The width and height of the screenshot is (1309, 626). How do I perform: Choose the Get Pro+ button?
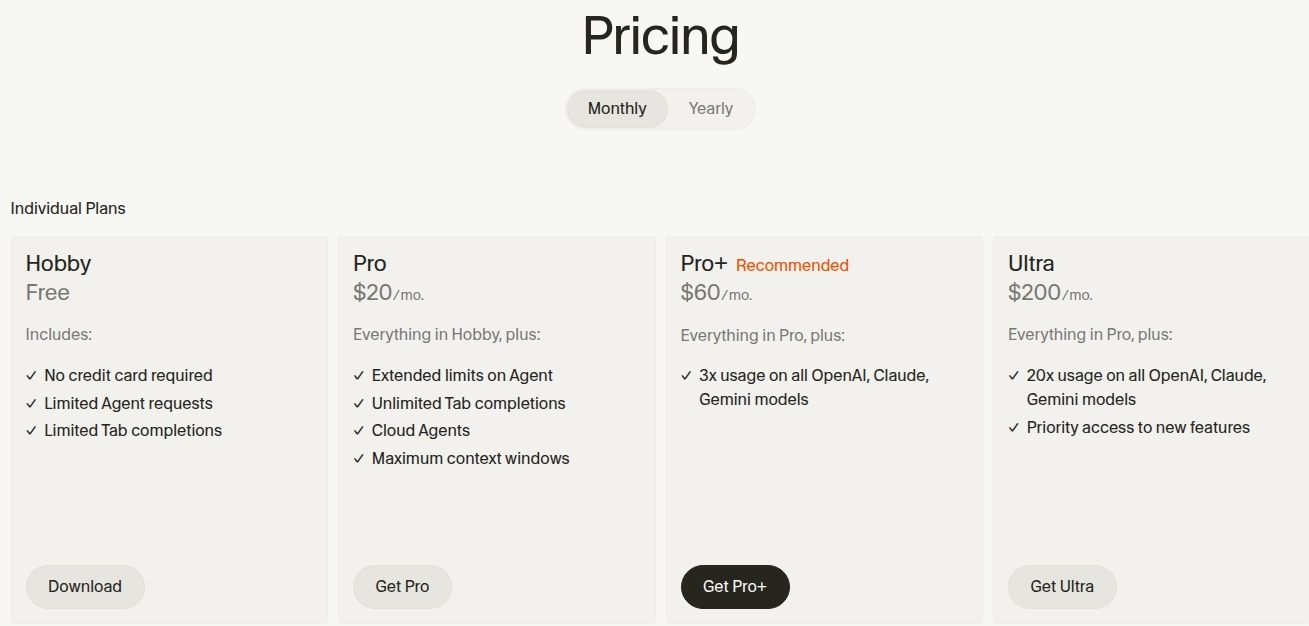(735, 587)
